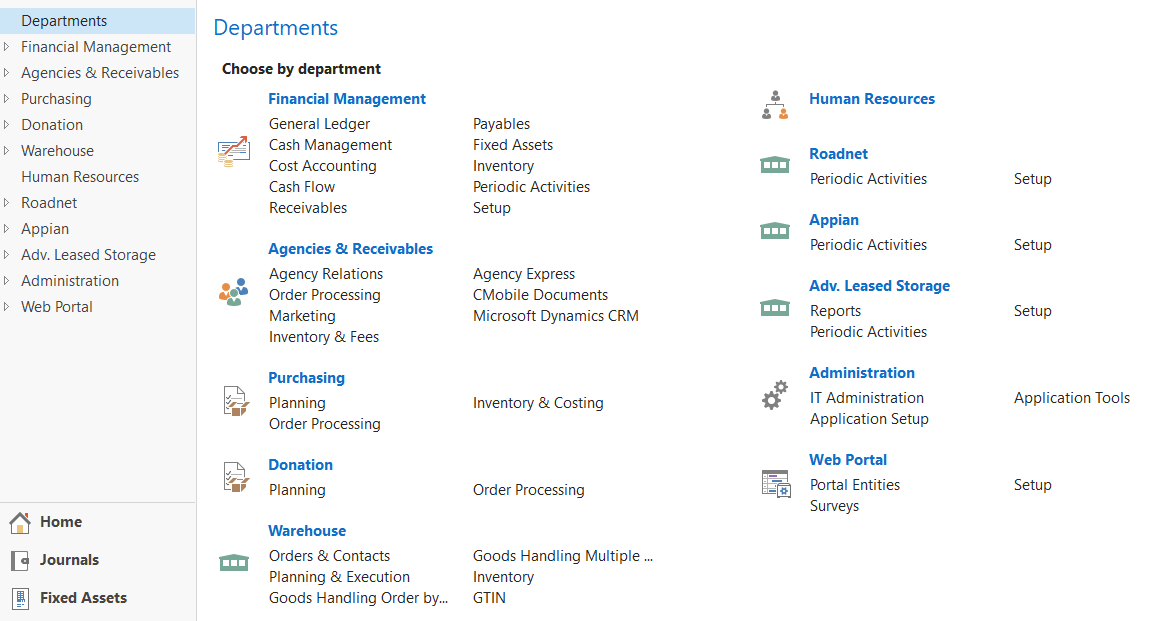Click the Web Portal icon
This screenshot has height=621, width=1162.
(775, 484)
